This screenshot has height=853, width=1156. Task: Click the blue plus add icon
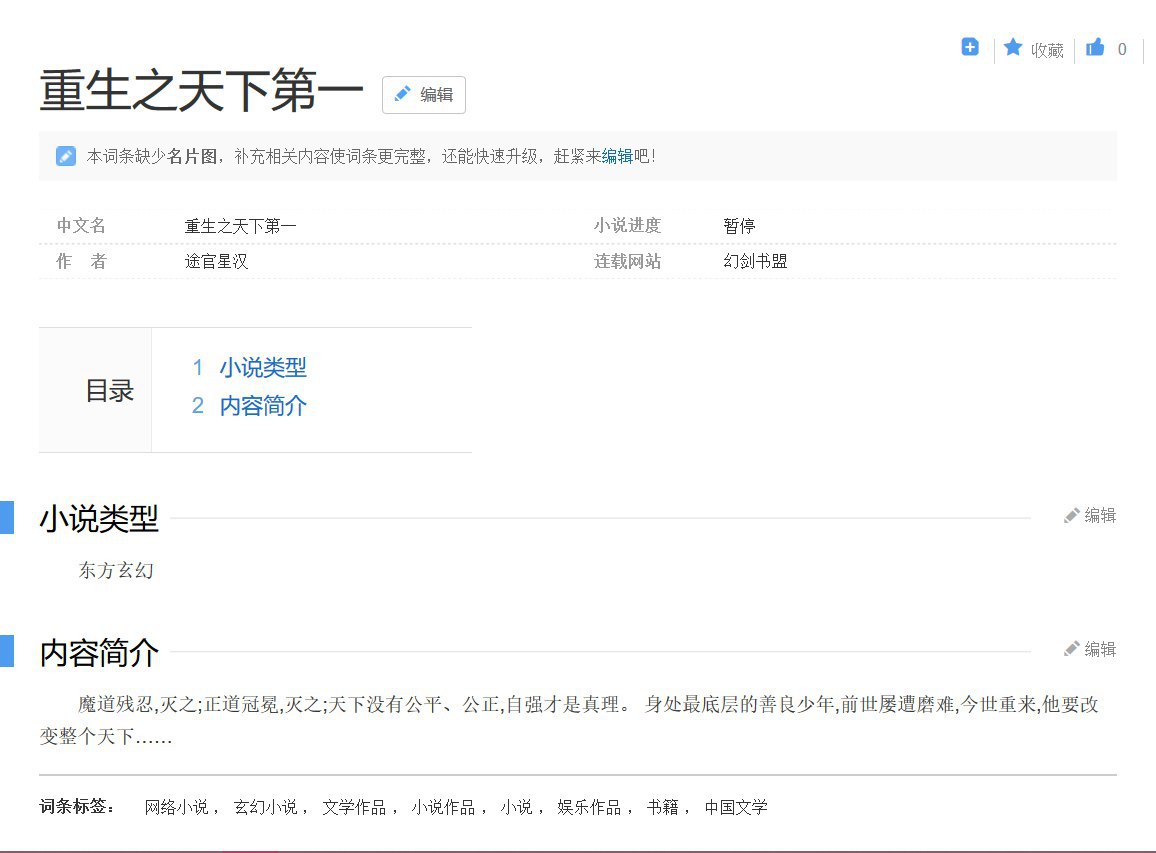click(969, 47)
